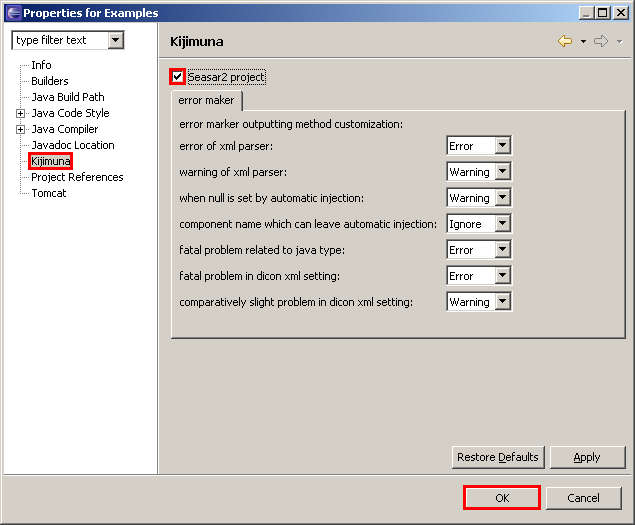Expand the Java Compiler tree node
This screenshot has width=635, height=525.
click(x=20, y=129)
